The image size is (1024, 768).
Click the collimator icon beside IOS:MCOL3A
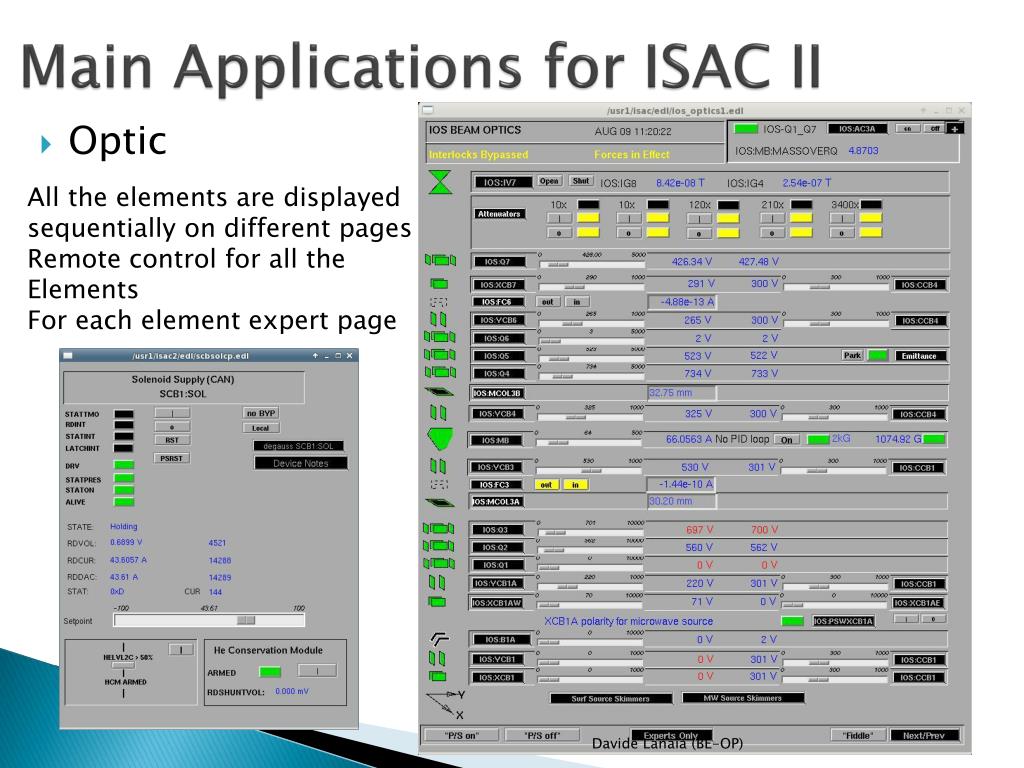point(440,502)
